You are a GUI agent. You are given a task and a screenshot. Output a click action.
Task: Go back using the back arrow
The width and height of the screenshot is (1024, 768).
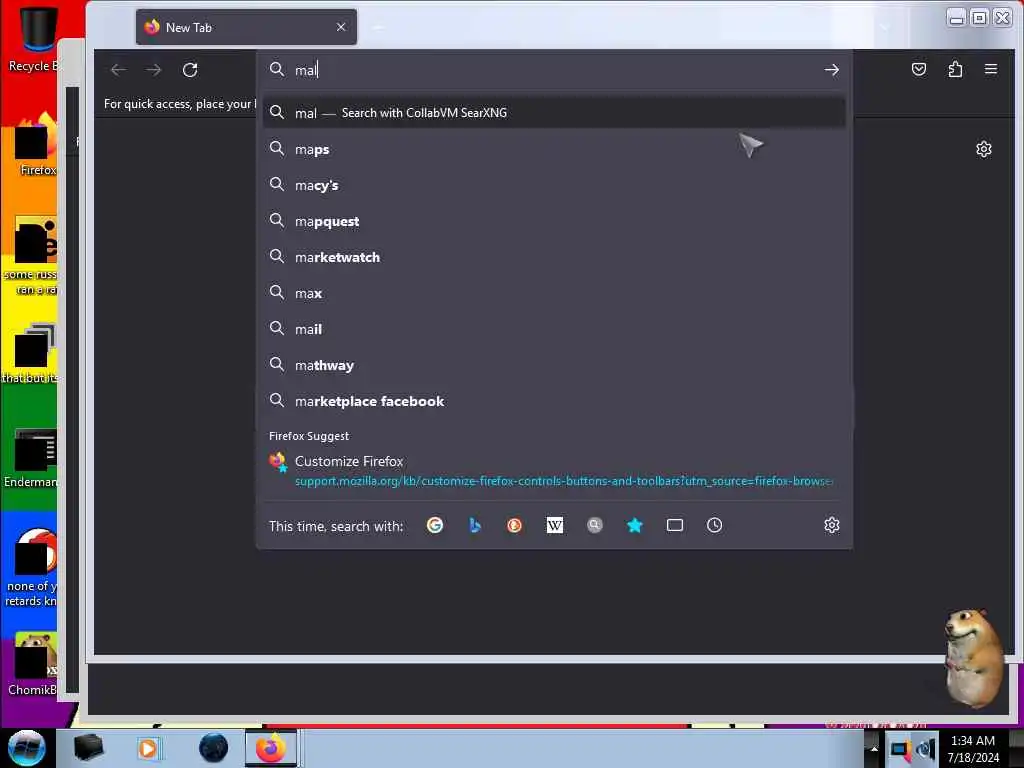tap(118, 69)
